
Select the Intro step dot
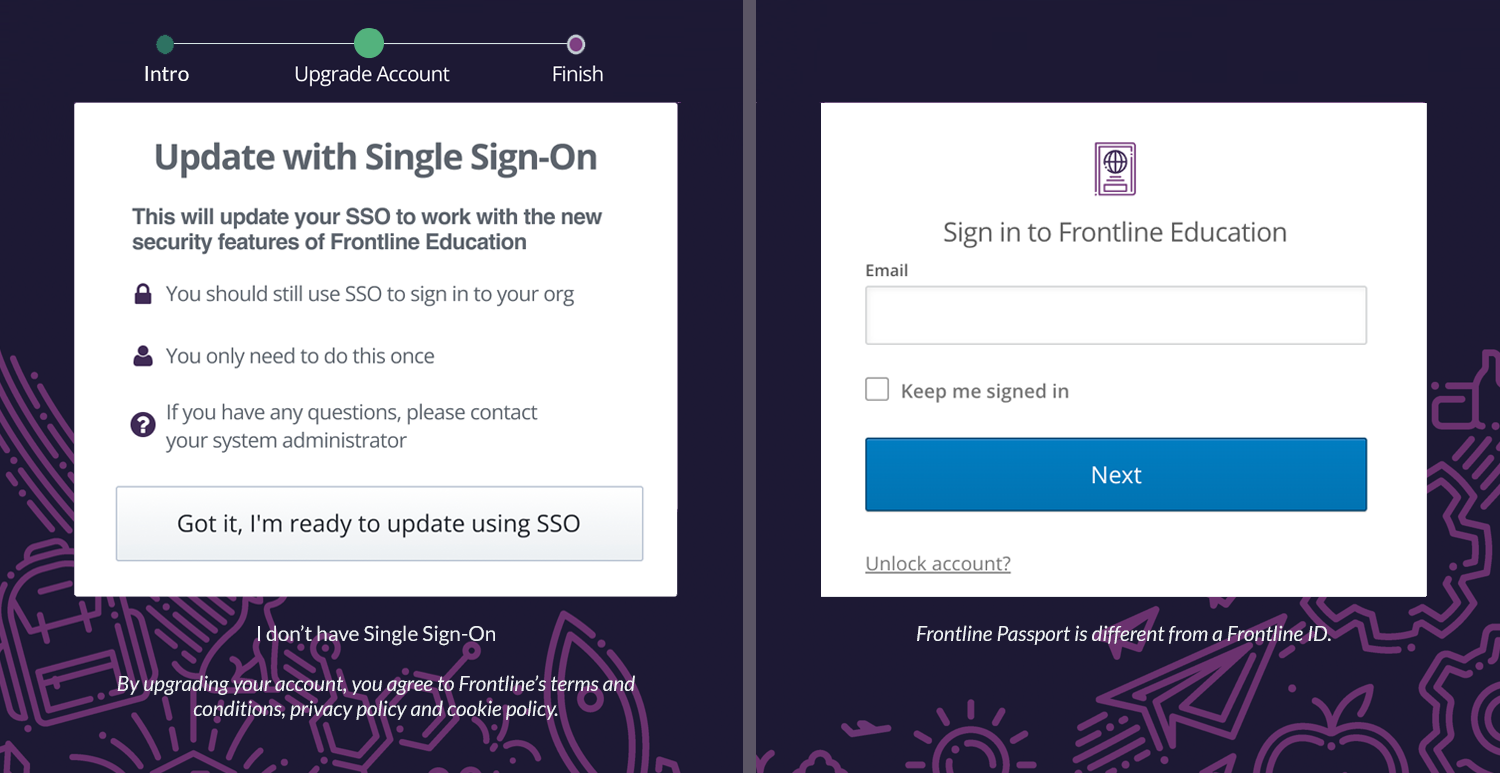coord(166,44)
